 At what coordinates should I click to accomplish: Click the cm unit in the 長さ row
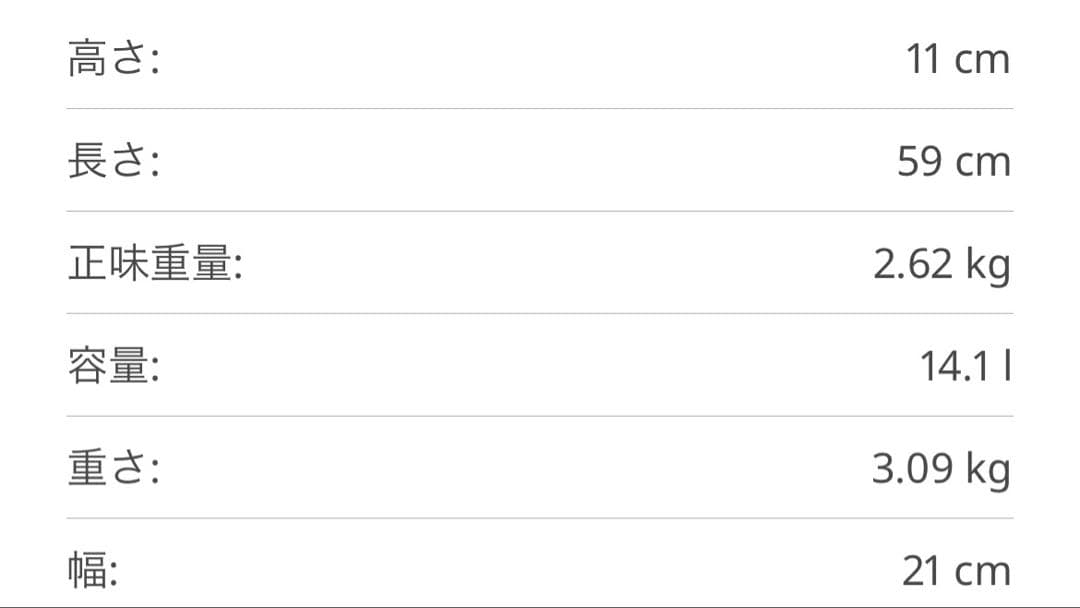pyautogui.click(x=982, y=163)
